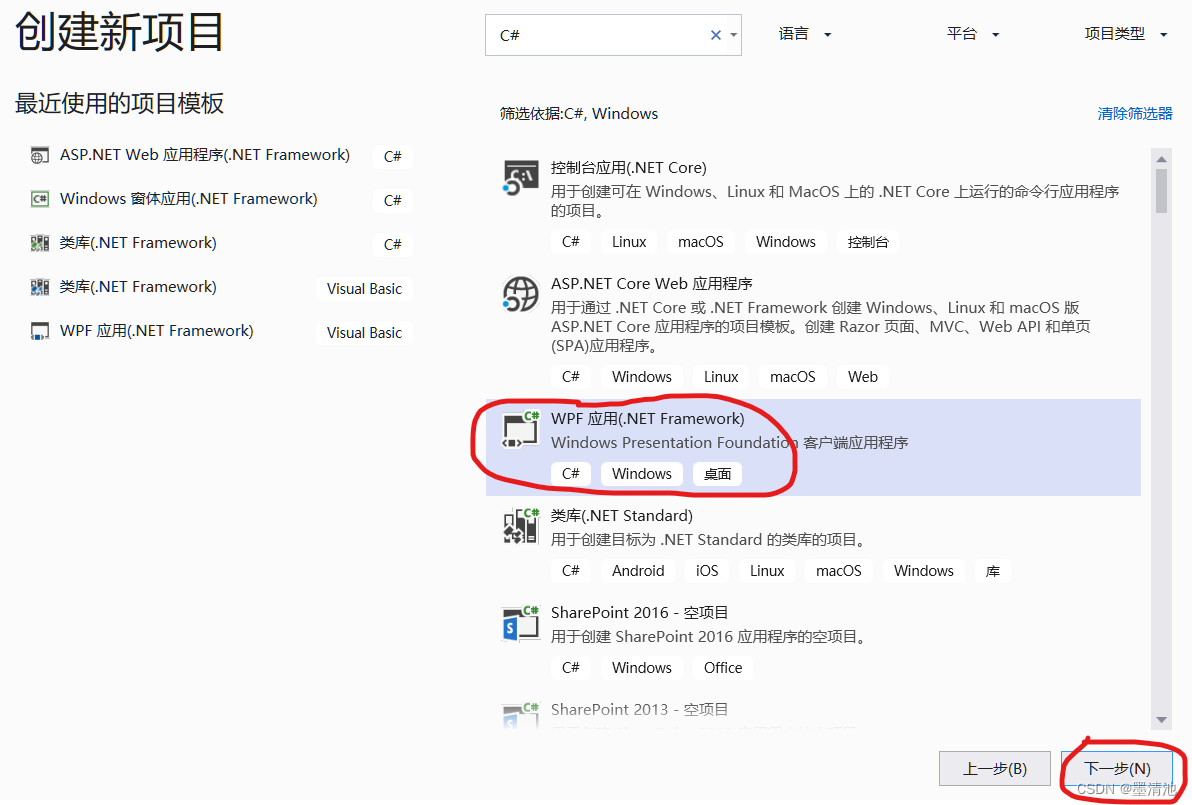This screenshot has height=805, width=1192.
Task: Click the iOS tag under .NET Standard library
Action: [x=707, y=571]
